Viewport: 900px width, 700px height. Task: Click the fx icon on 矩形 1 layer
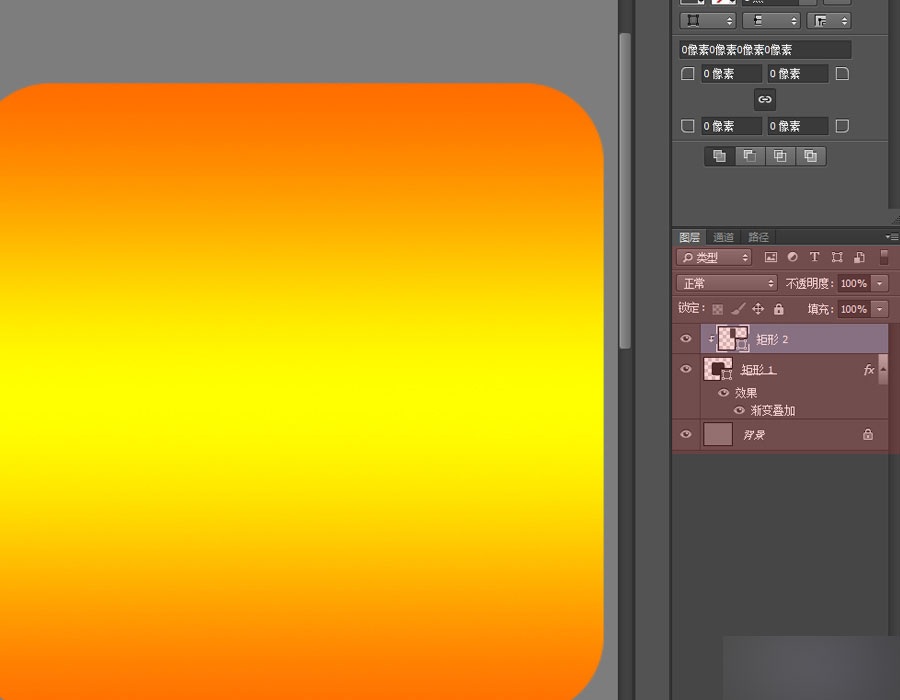[868, 370]
